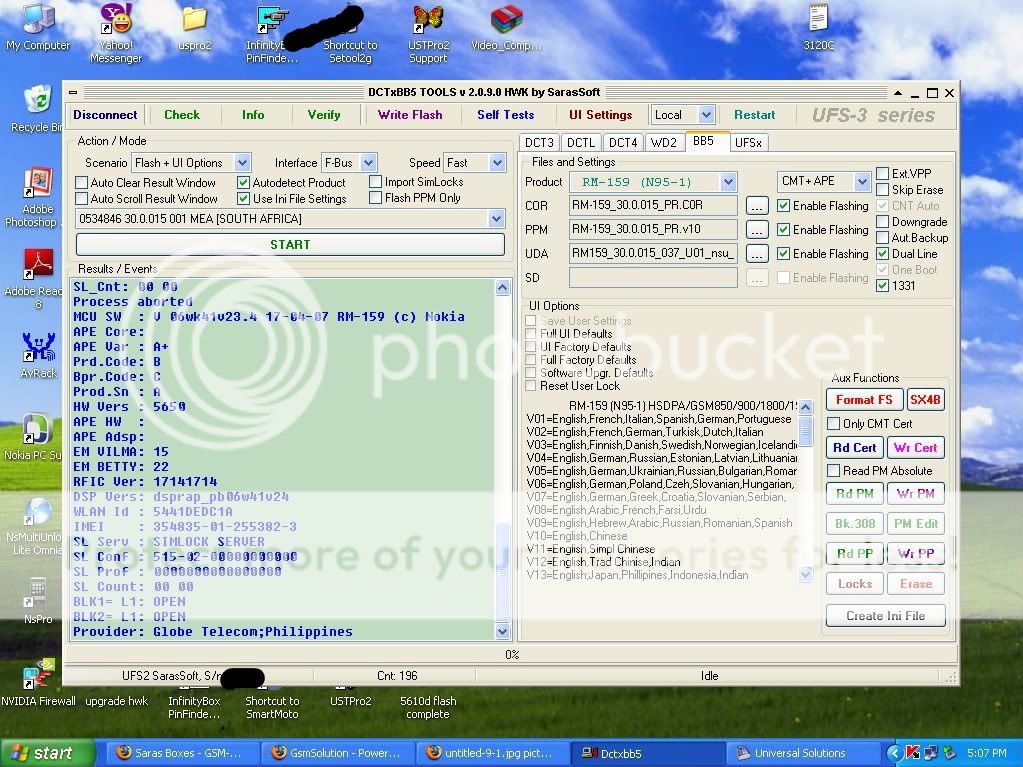Image resolution: width=1023 pixels, height=767 pixels.
Task: Click the Rd Cert button
Action: (x=854, y=447)
